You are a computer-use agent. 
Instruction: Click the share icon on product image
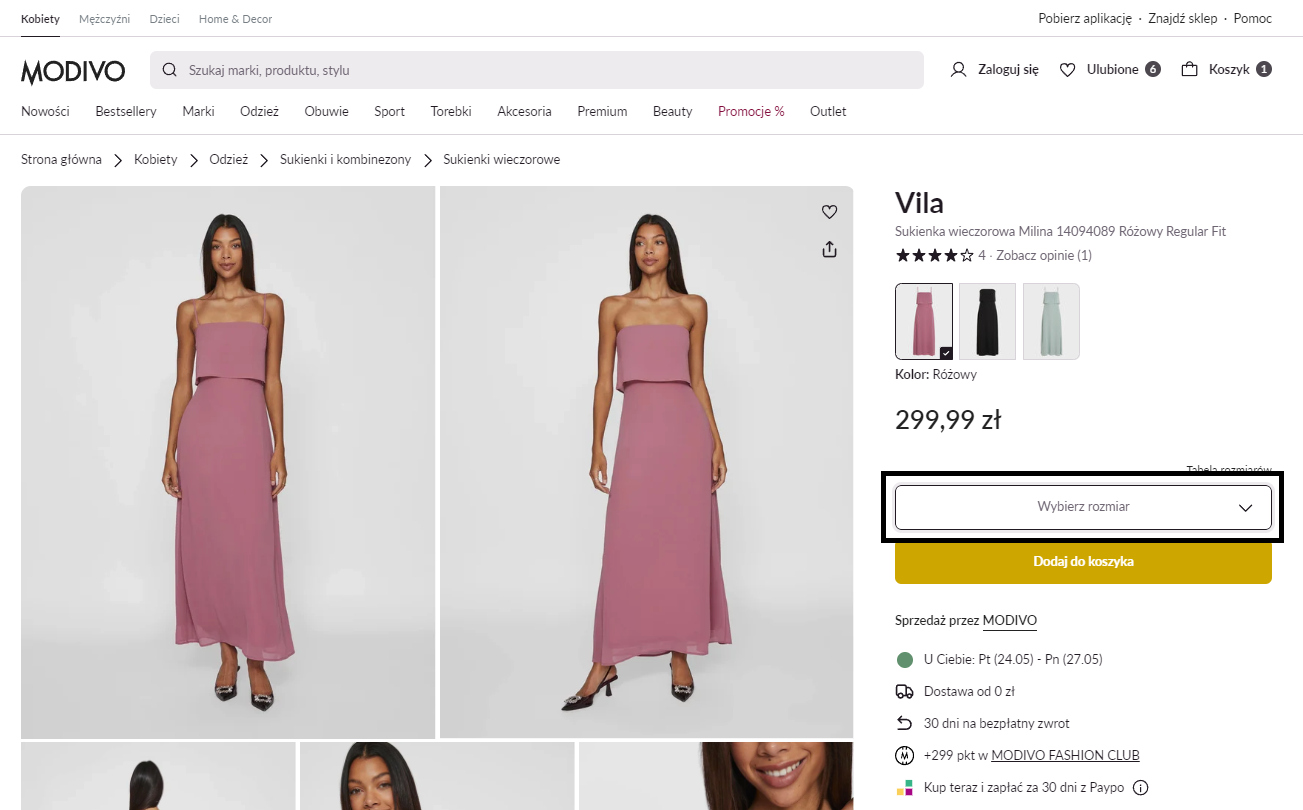(x=829, y=250)
